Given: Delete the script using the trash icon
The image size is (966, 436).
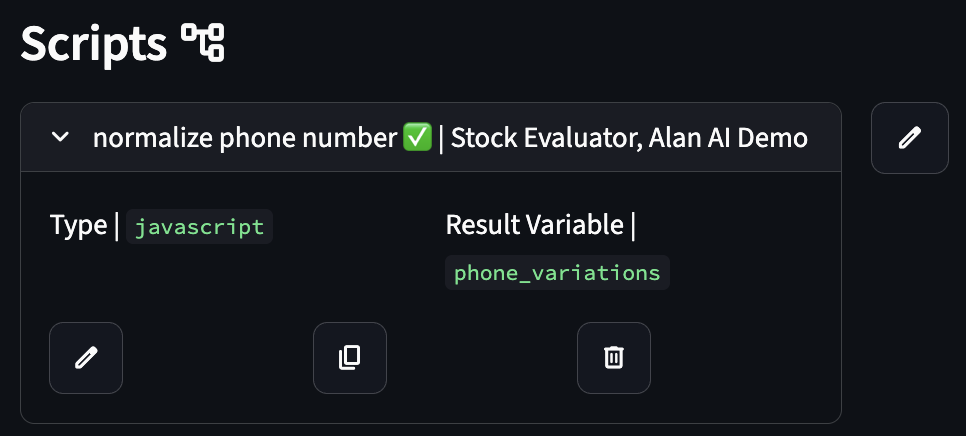Looking at the screenshot, I should tap(614, 357).
